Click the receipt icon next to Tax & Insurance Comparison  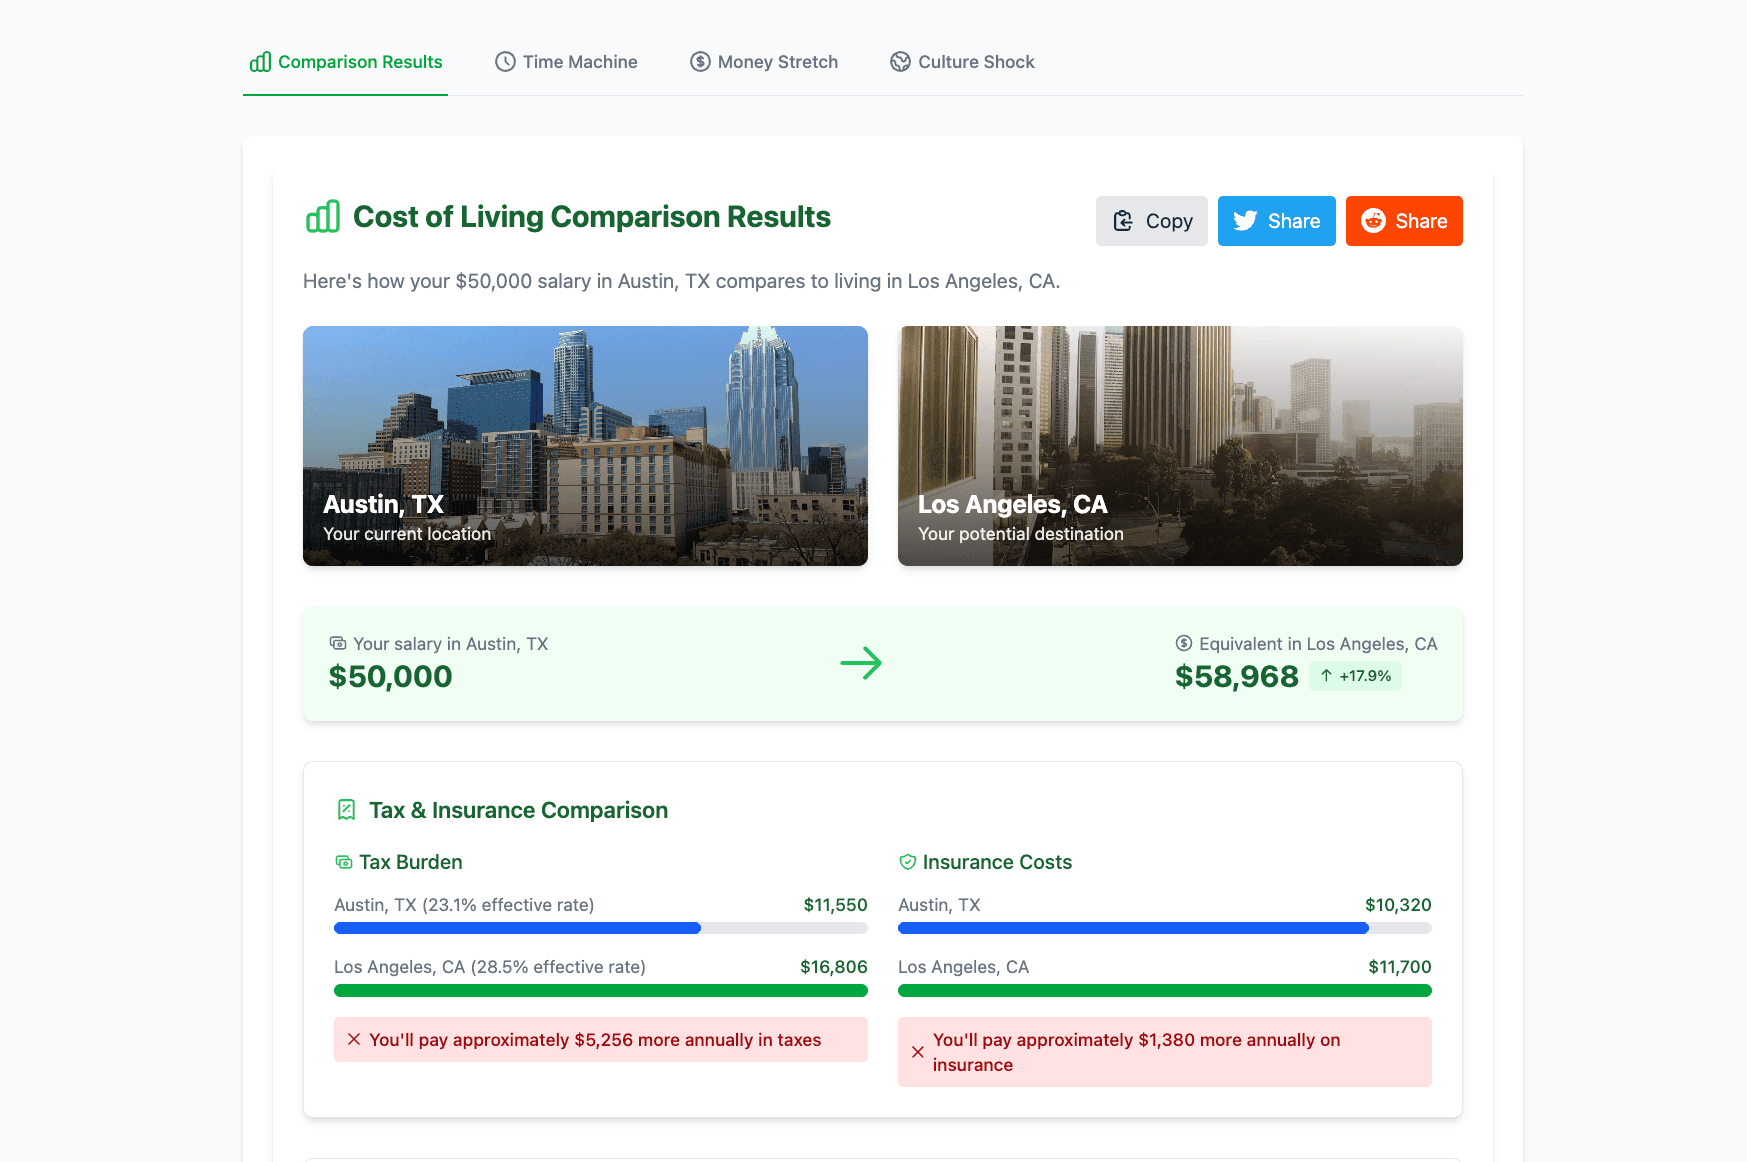pos(347,810)
